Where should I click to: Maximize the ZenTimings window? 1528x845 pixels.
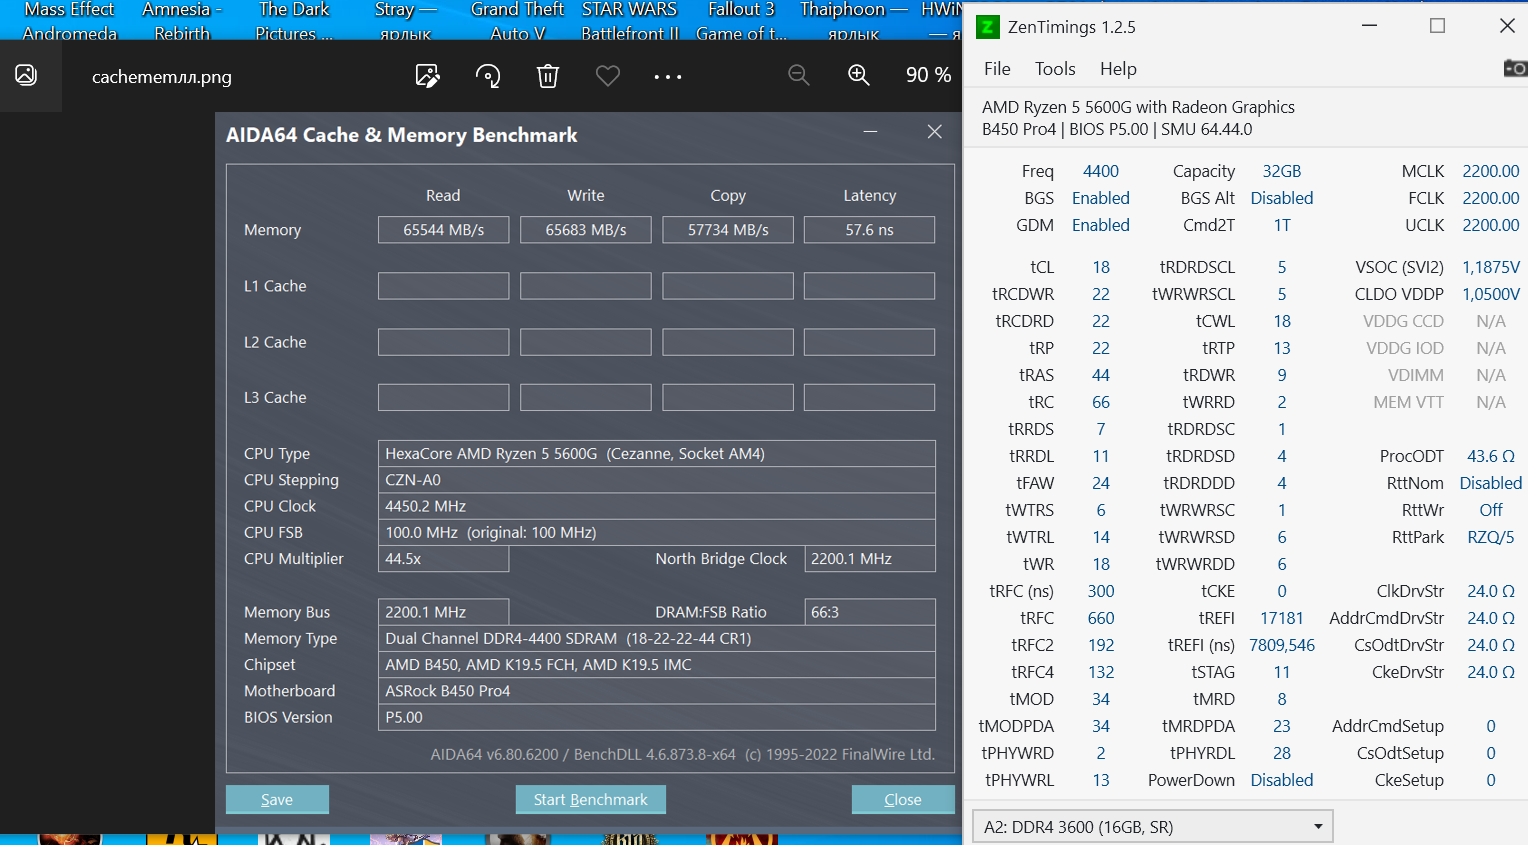(1437, 26)
